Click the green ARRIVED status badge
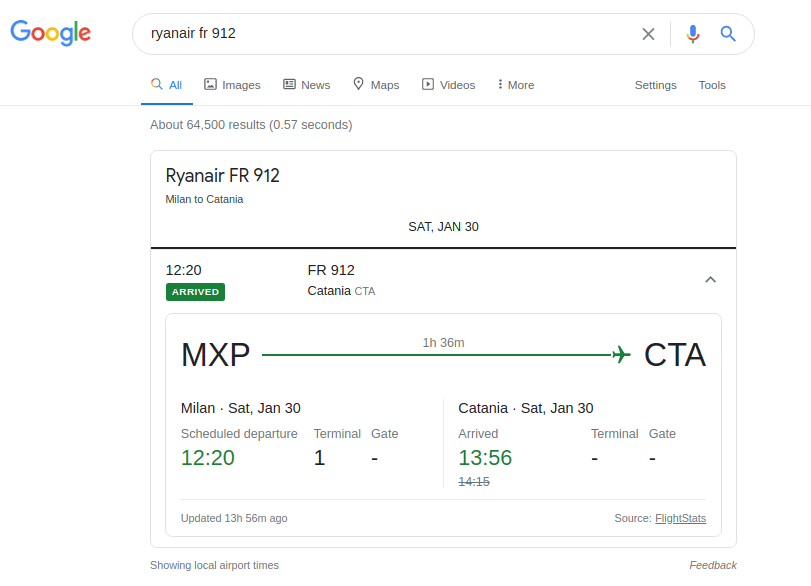 point(196,292)
